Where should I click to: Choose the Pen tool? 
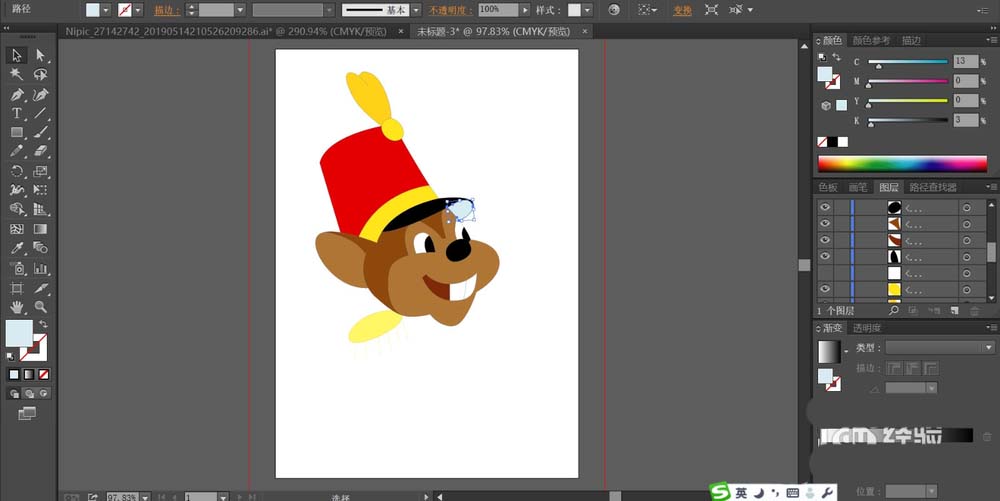click(x=17, y=94)
